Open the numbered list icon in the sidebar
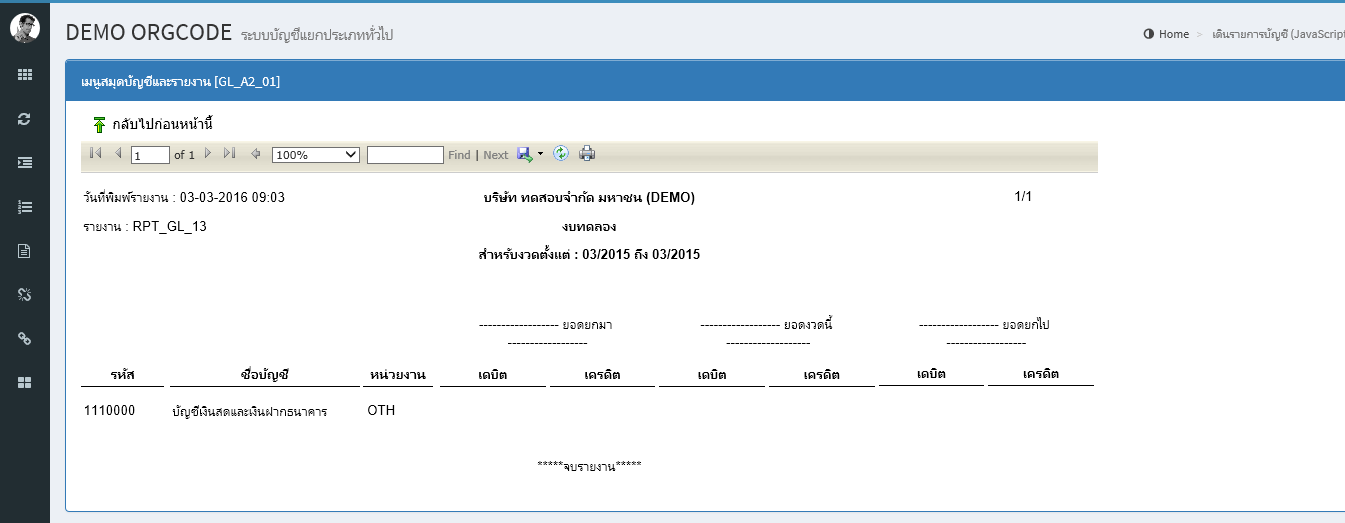1345x523 pixels. [x=25, y=206]
